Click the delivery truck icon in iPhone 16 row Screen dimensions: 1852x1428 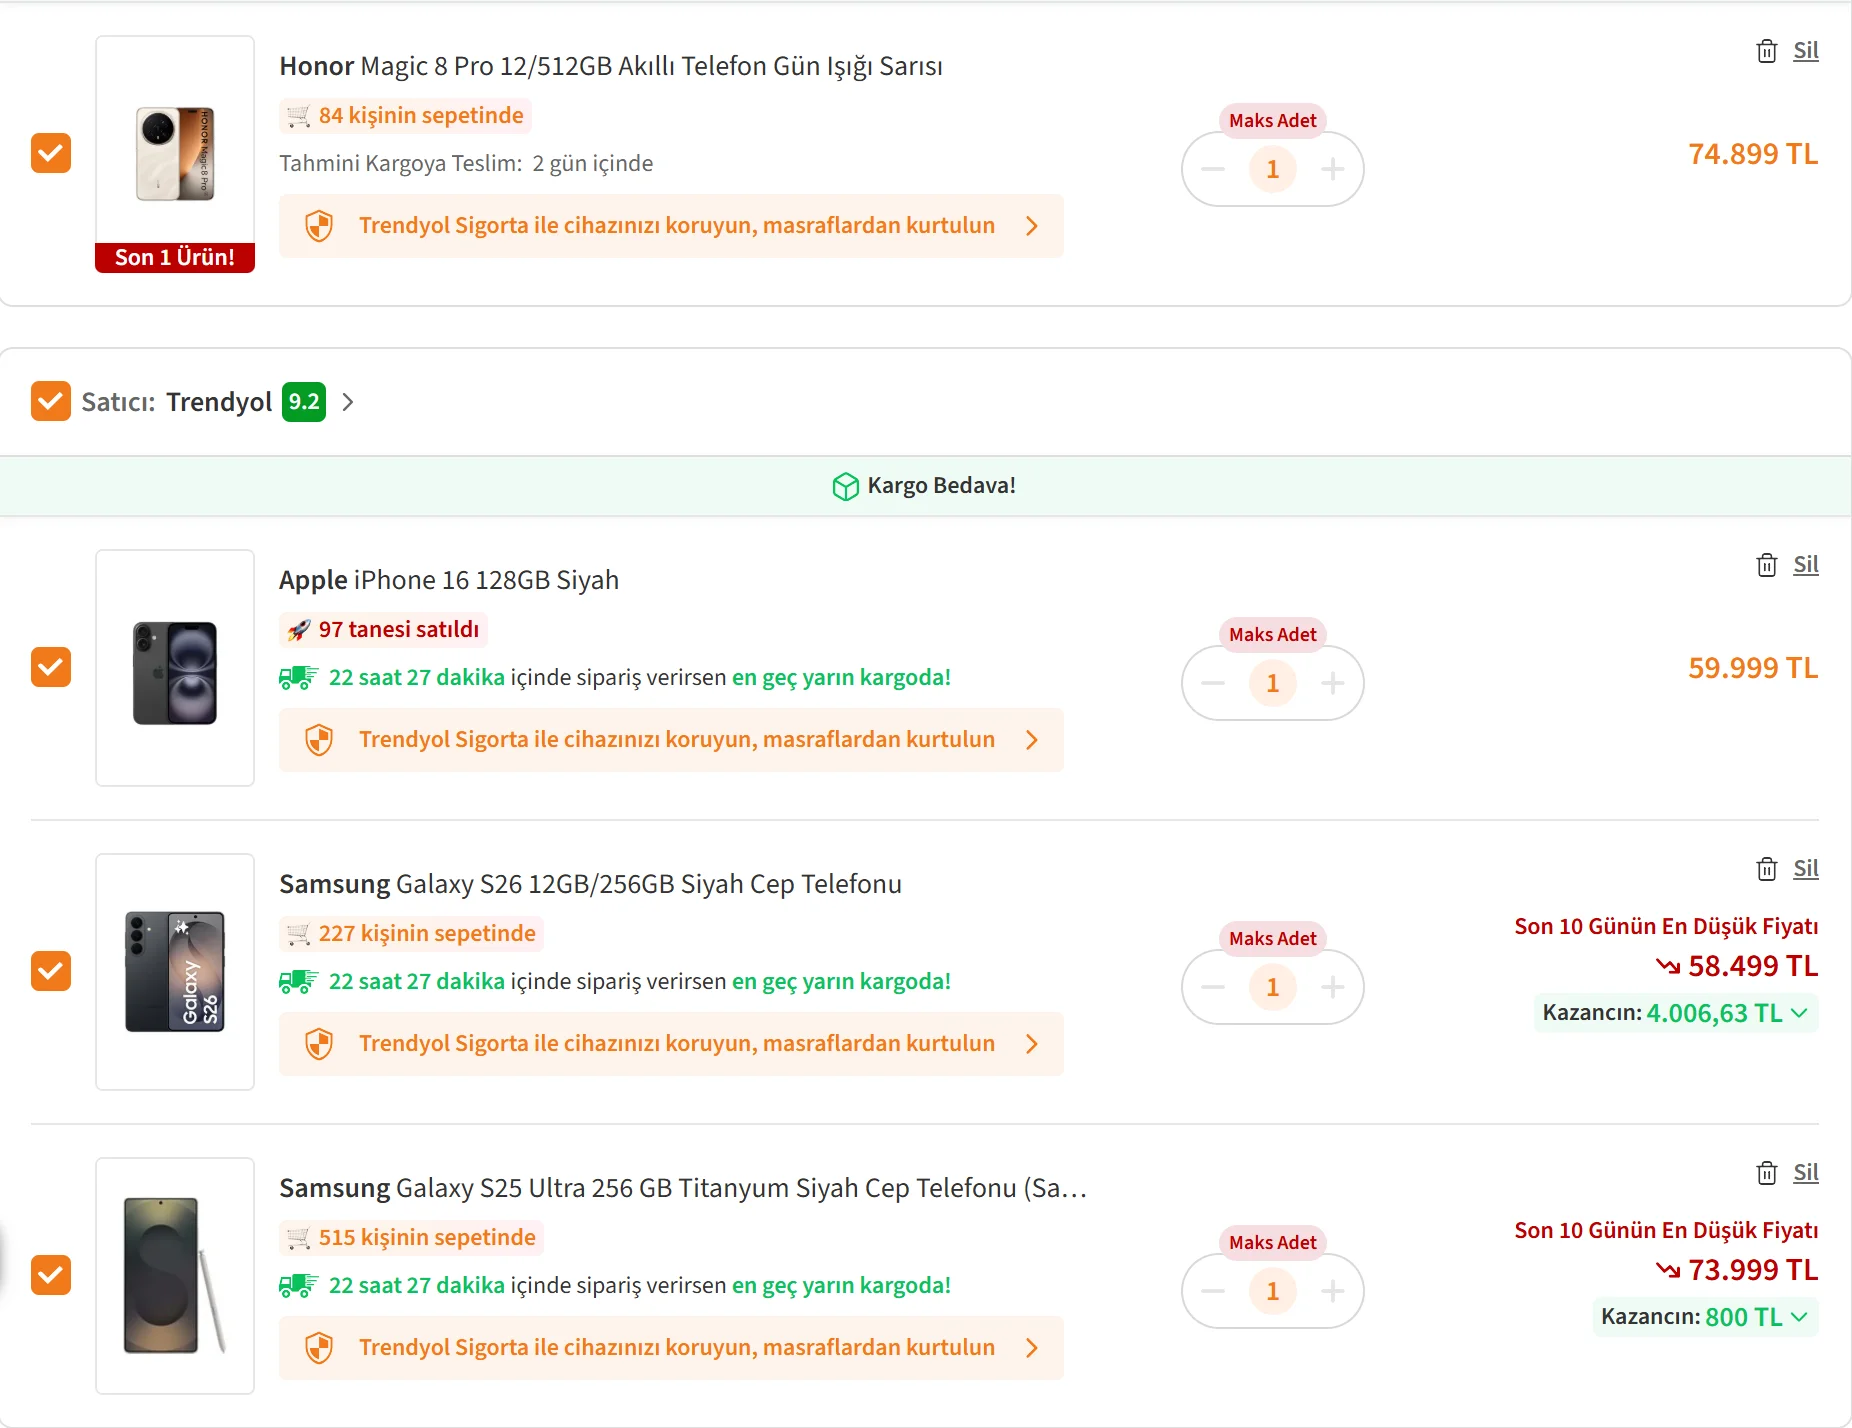click(x=298, y=678)
